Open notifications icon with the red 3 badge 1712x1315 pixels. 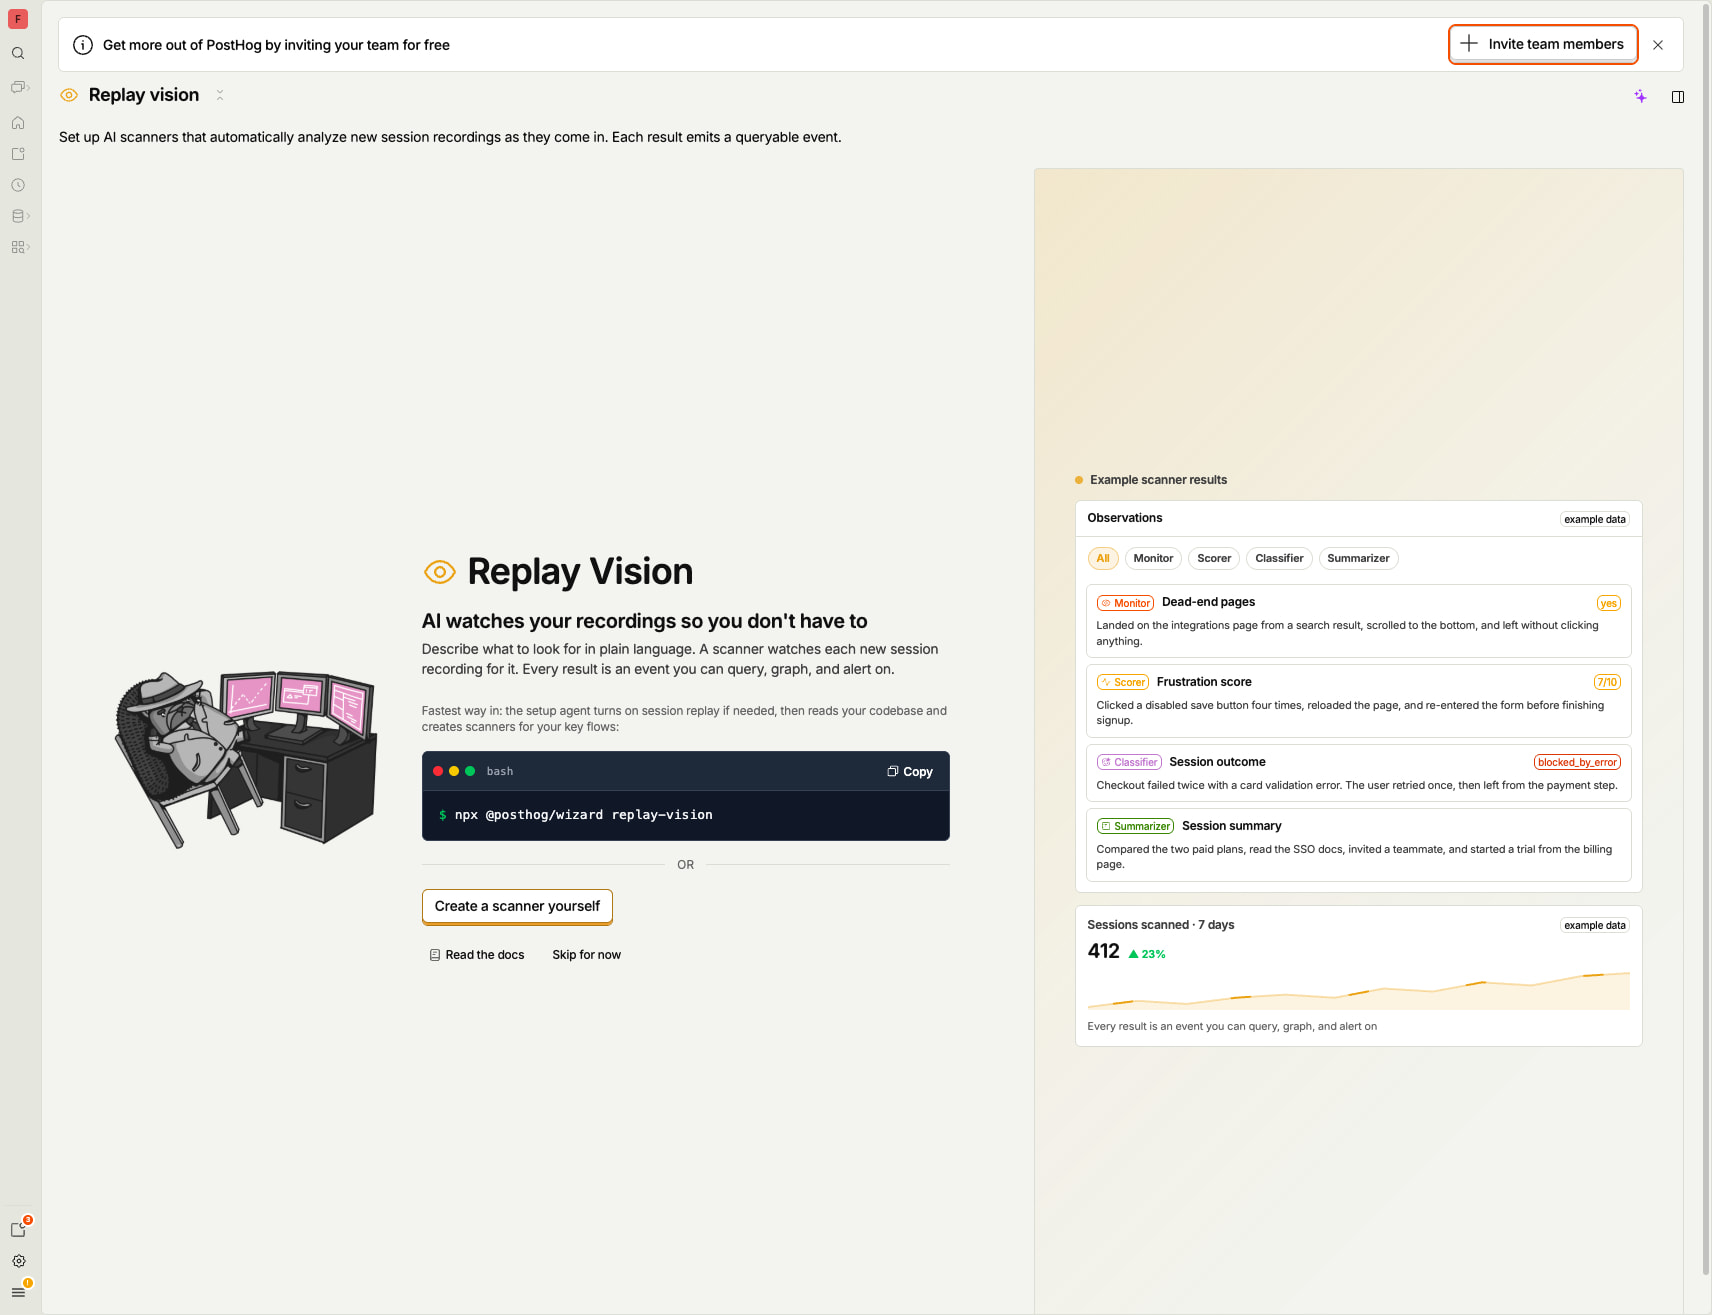(19, 1229)
